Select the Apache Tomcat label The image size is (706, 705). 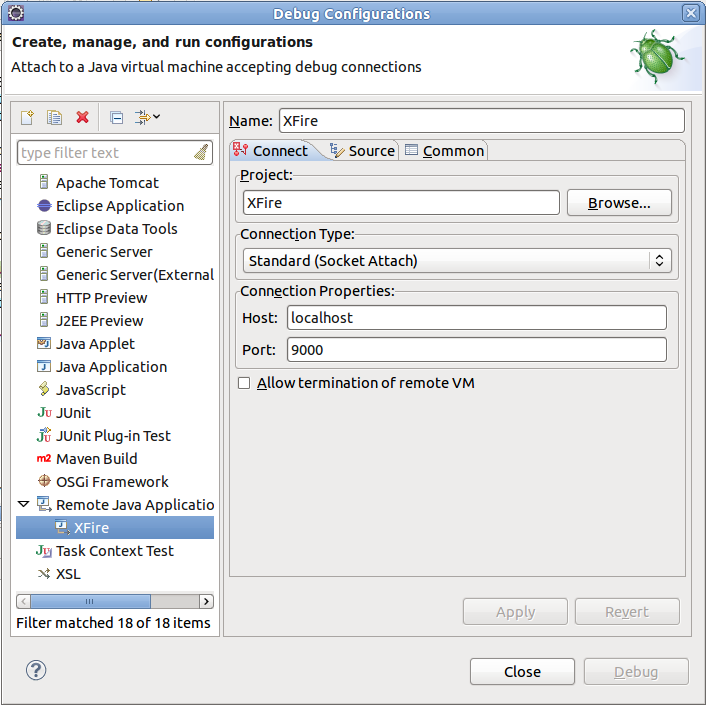[x=107, y=183]
